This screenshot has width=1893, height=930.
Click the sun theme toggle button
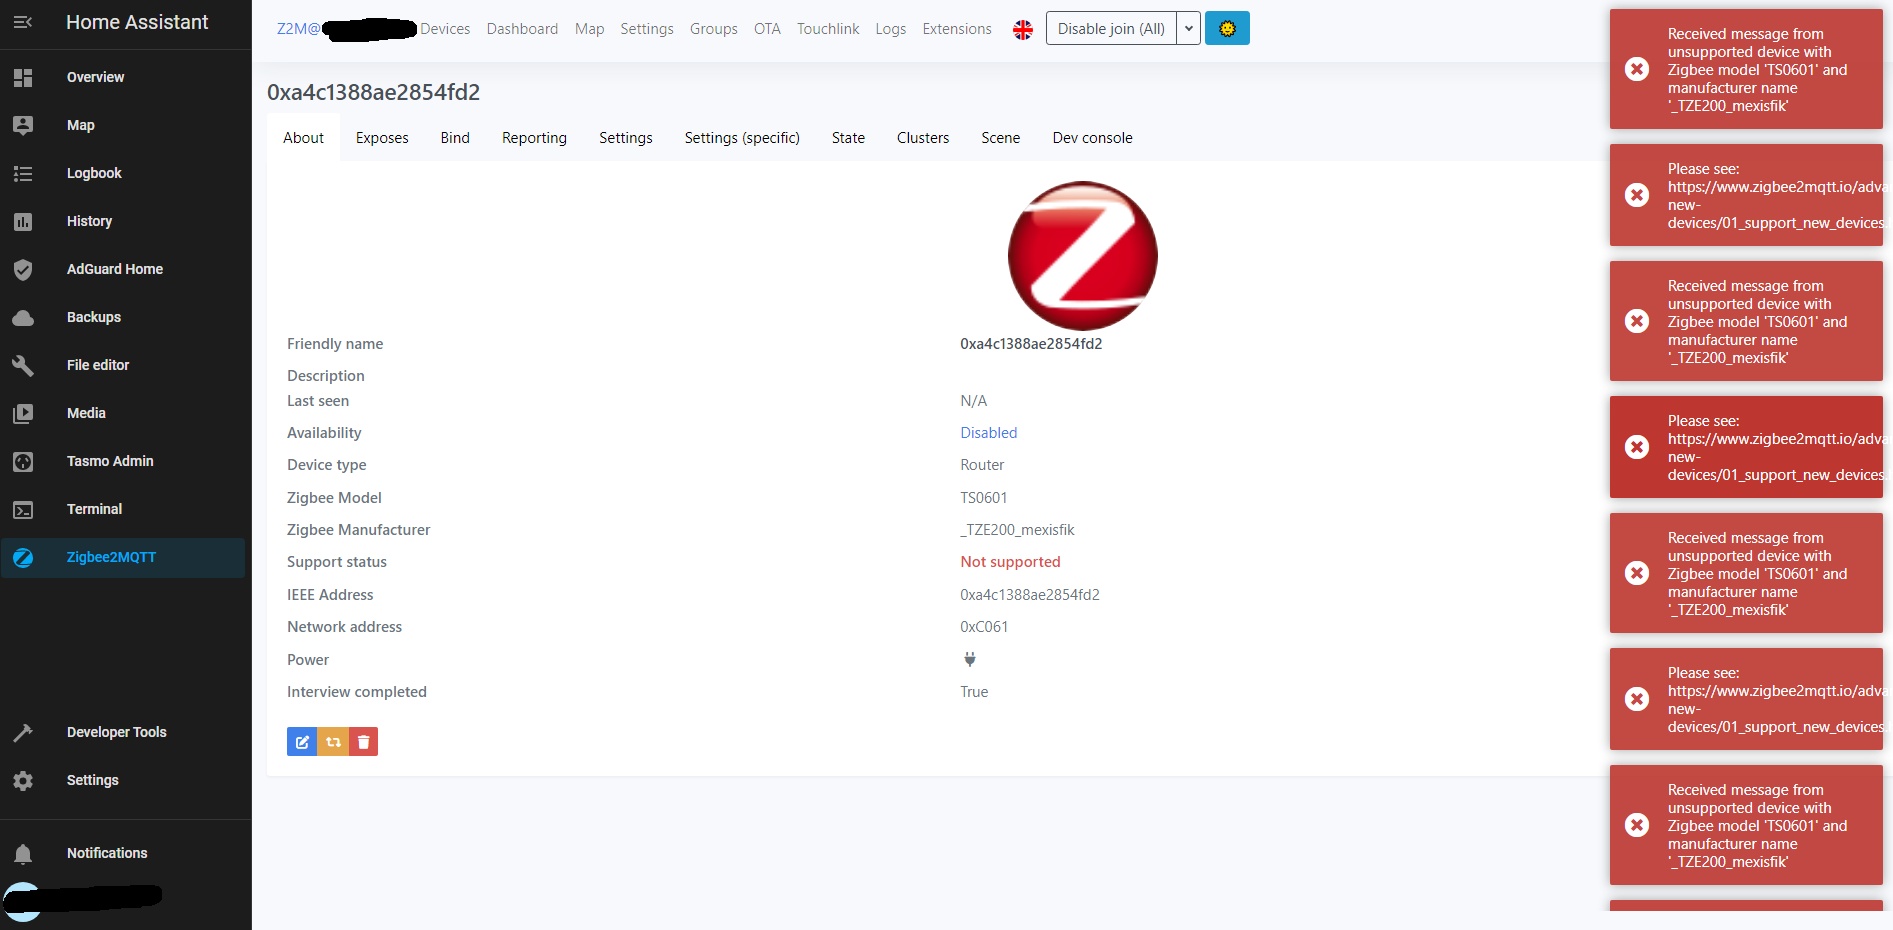point(1227,28)
